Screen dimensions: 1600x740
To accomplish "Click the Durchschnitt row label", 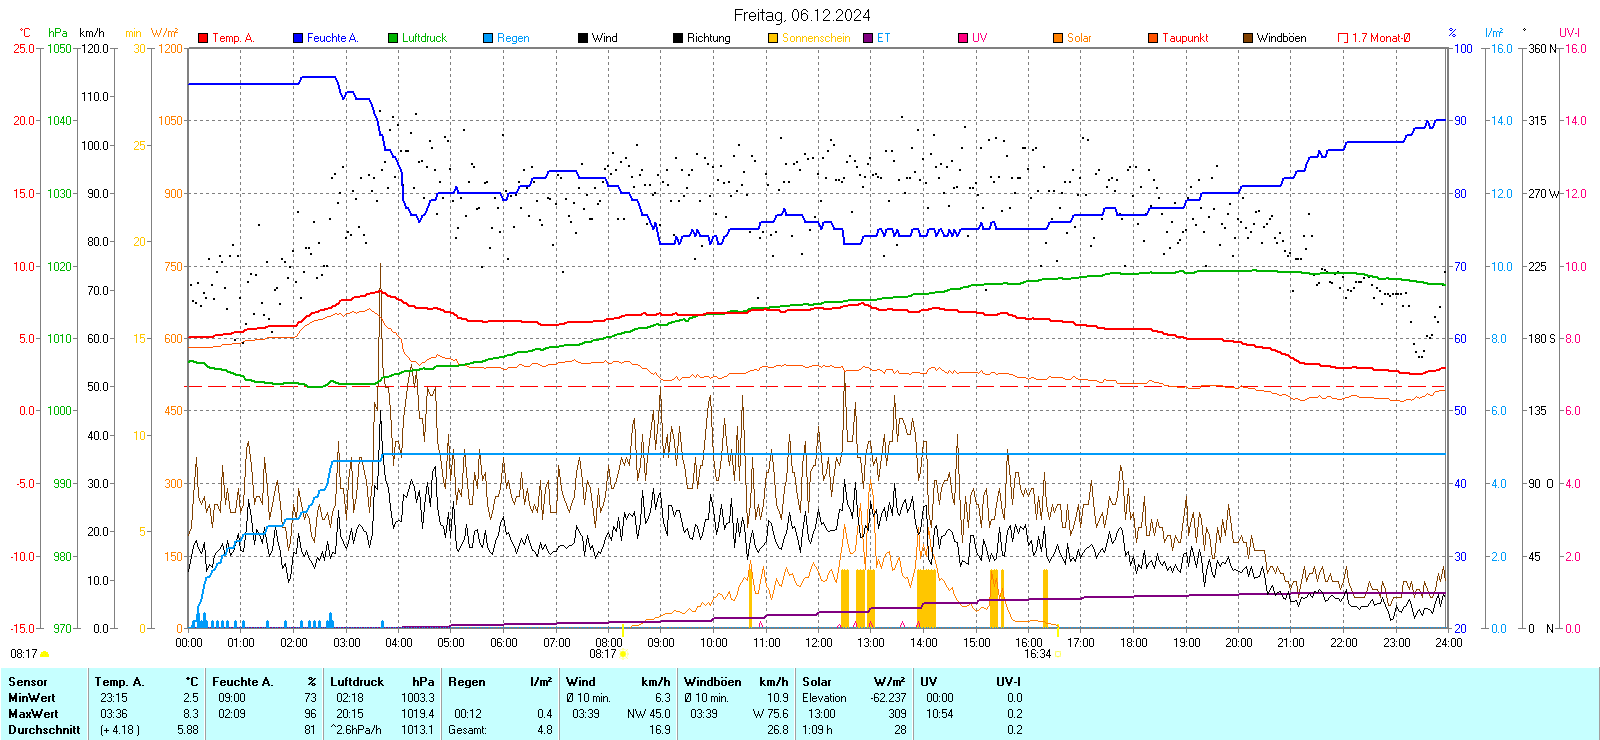I will [x=44, y=730].
